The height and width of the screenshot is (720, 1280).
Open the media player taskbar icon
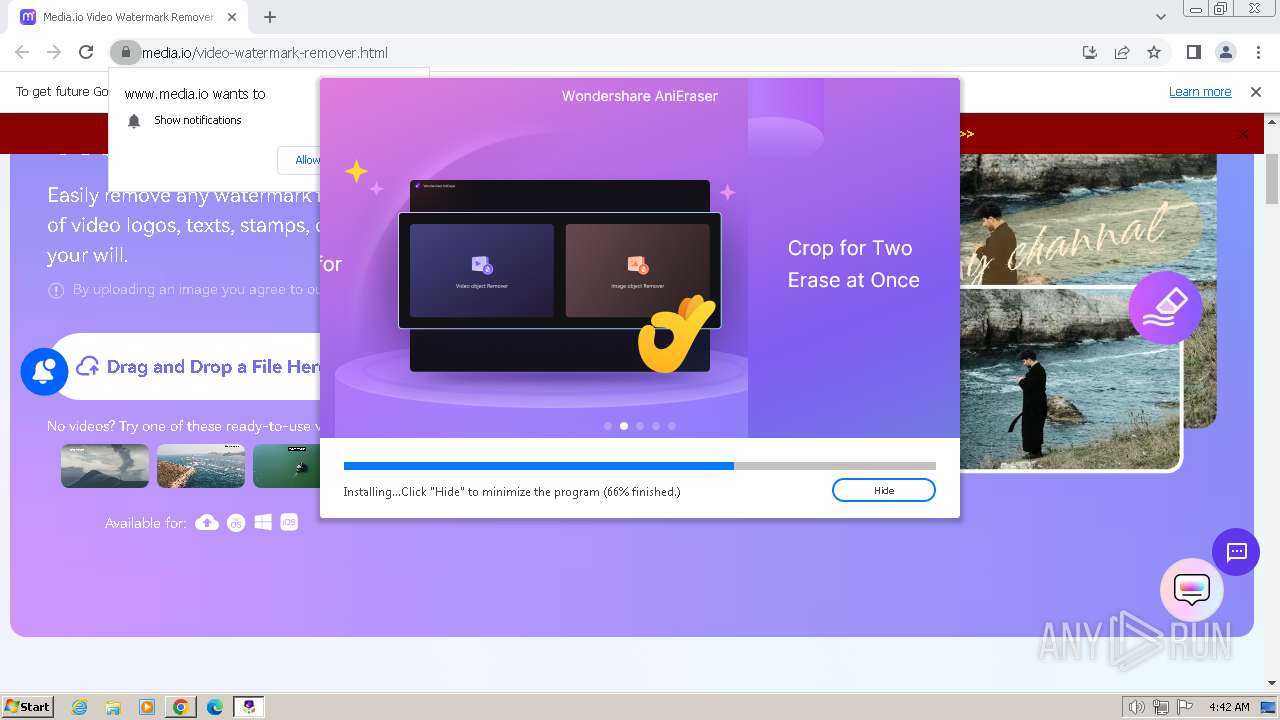click(147, 707)
